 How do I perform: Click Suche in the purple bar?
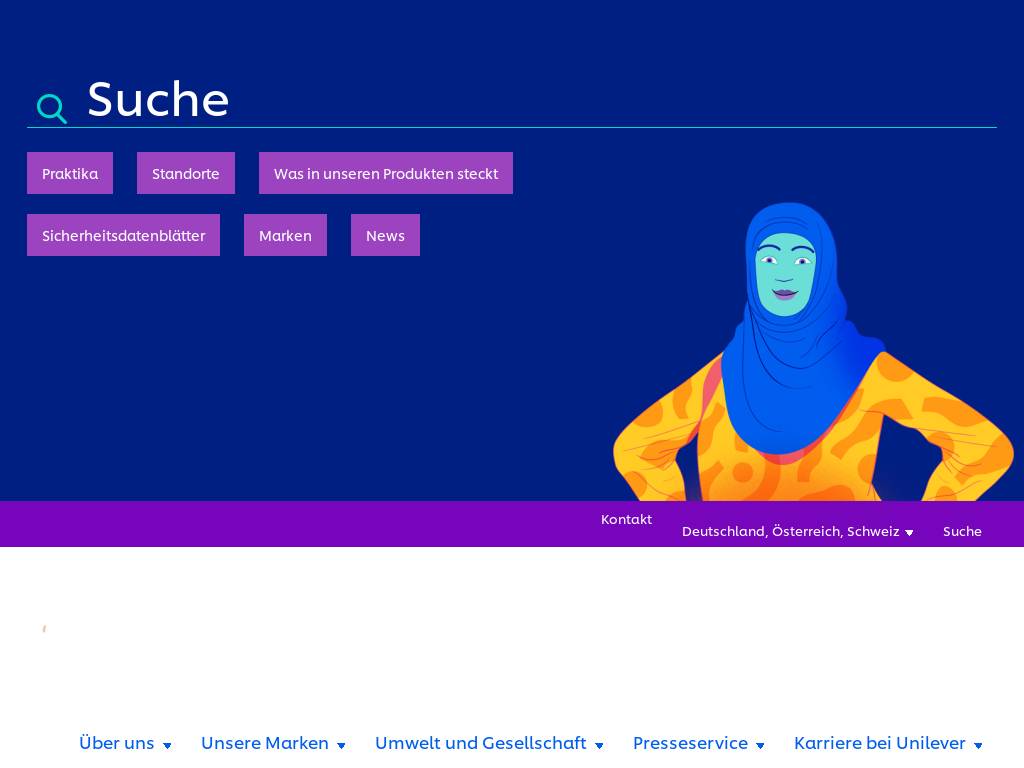pos(962,531)
